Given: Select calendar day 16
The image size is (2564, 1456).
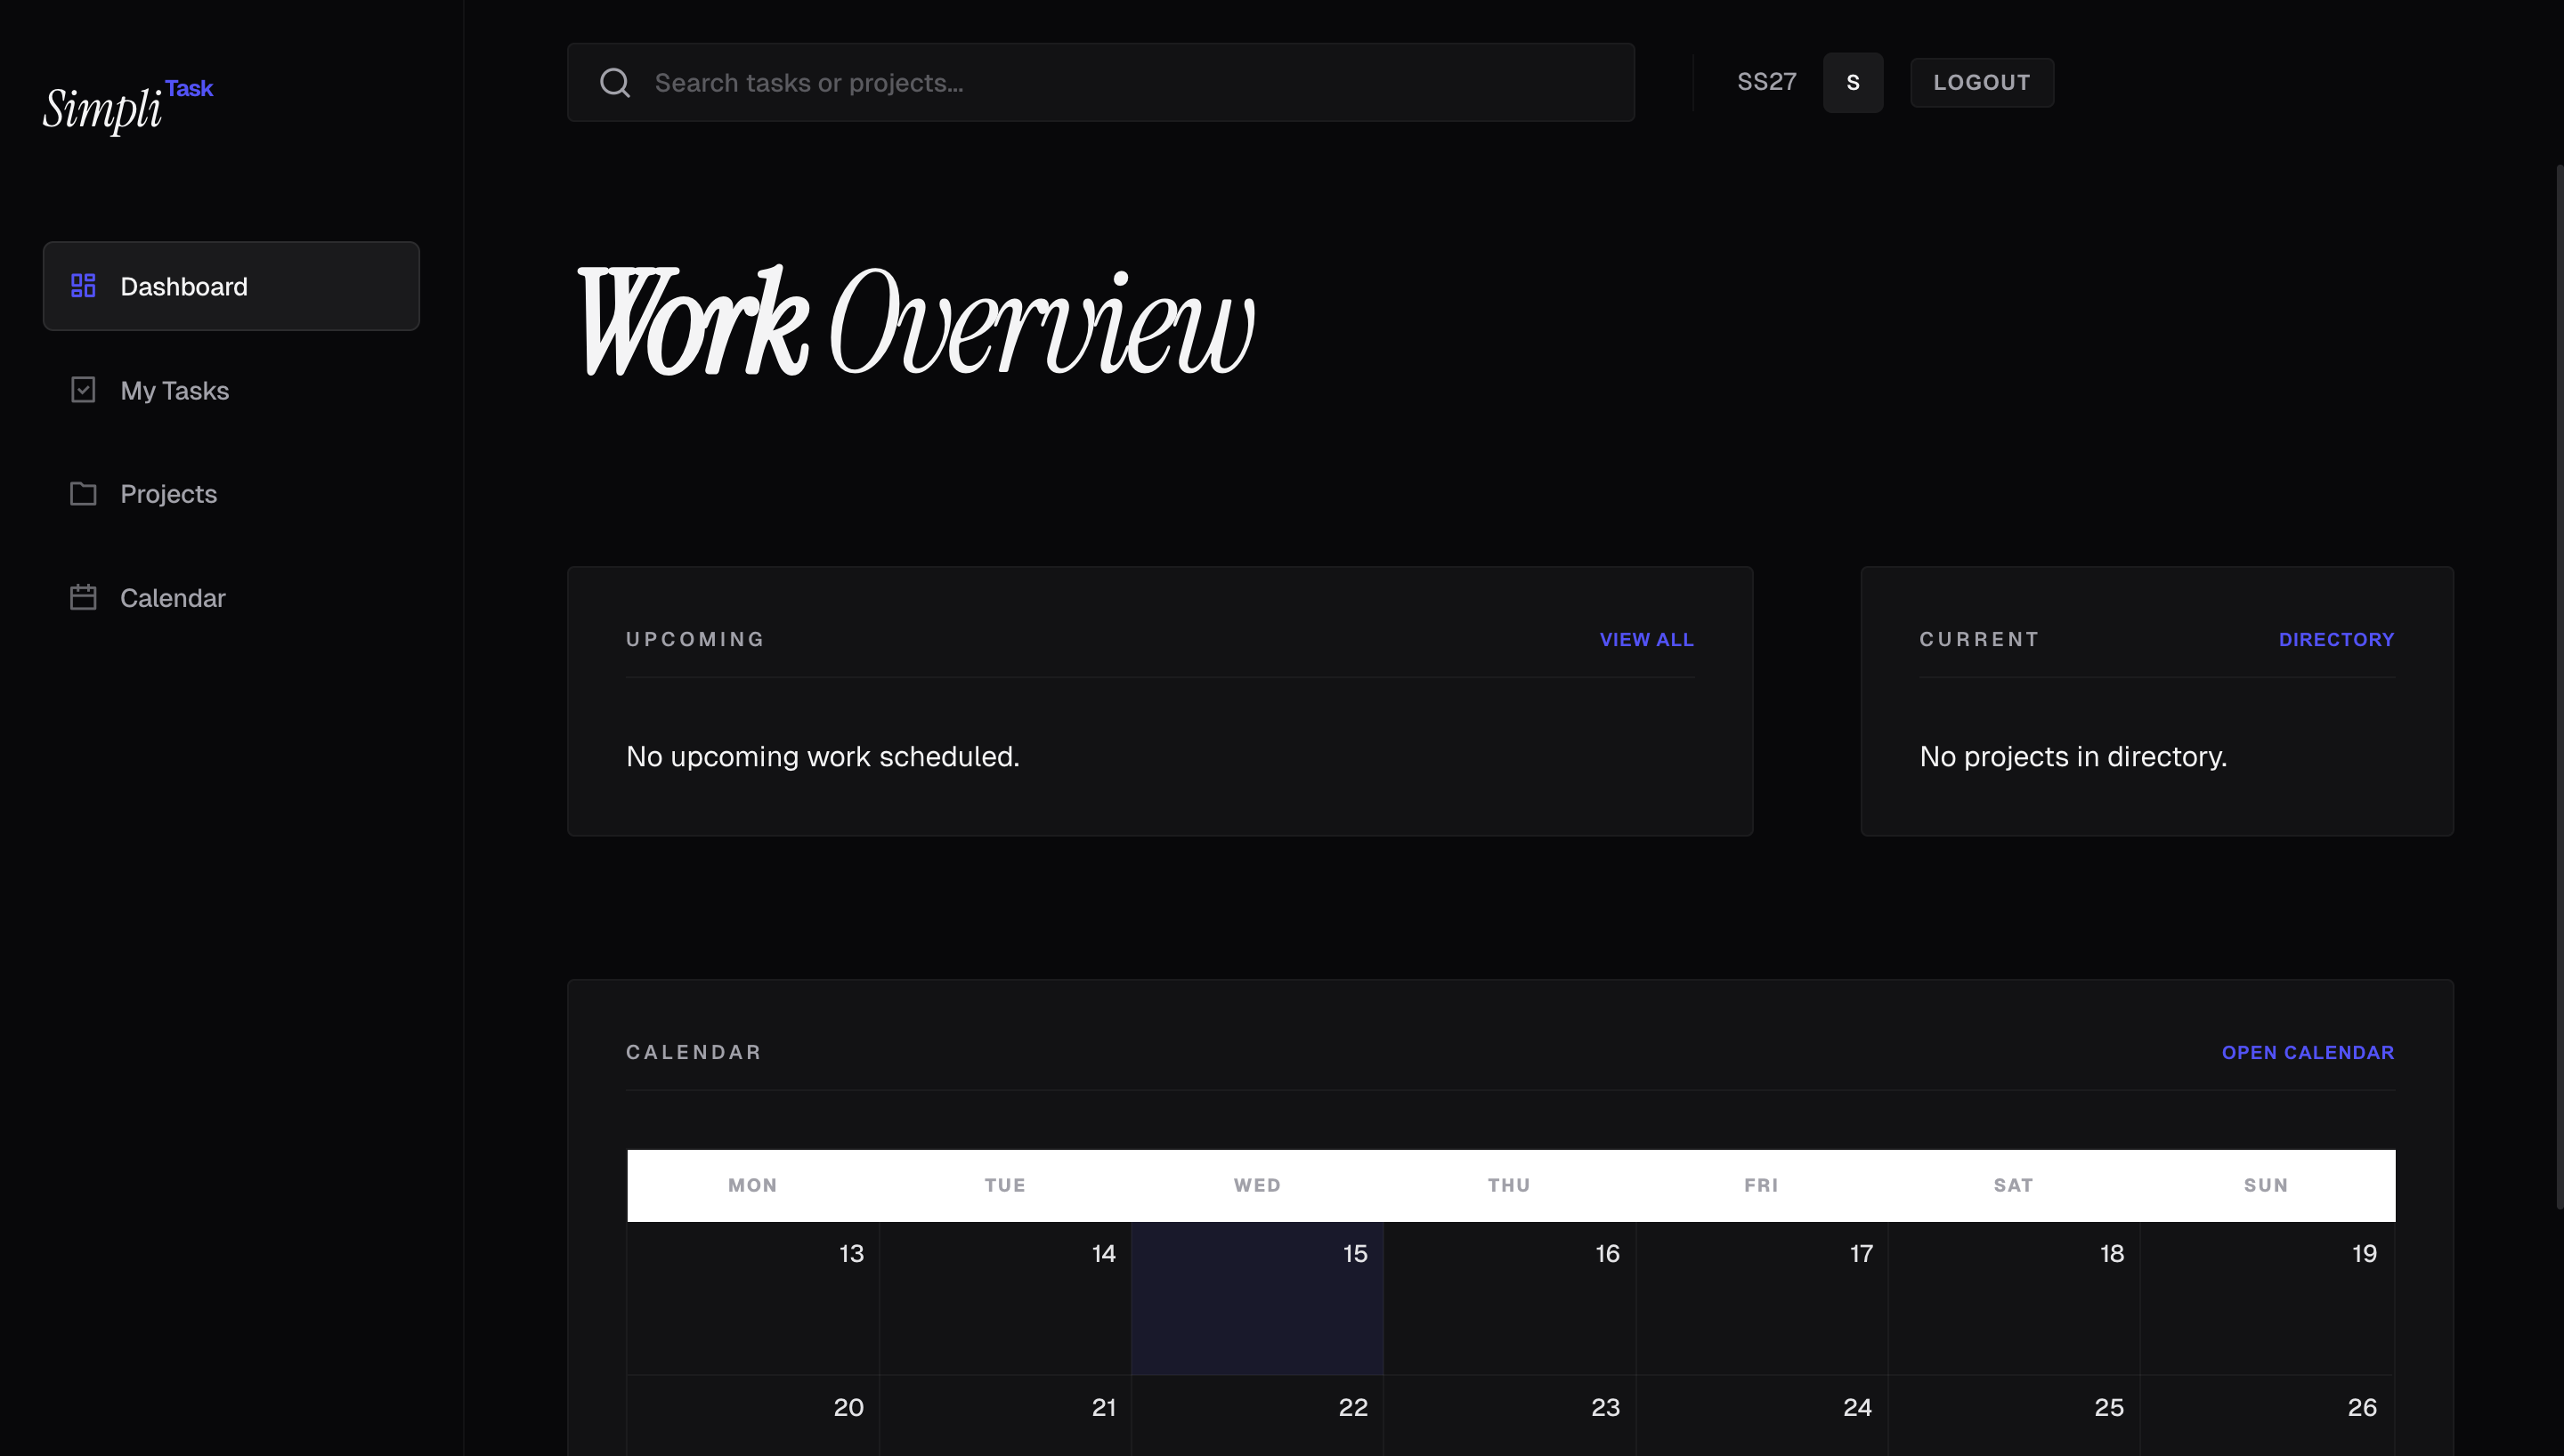Looking at the screenshot, I should coord(1509,1299).
